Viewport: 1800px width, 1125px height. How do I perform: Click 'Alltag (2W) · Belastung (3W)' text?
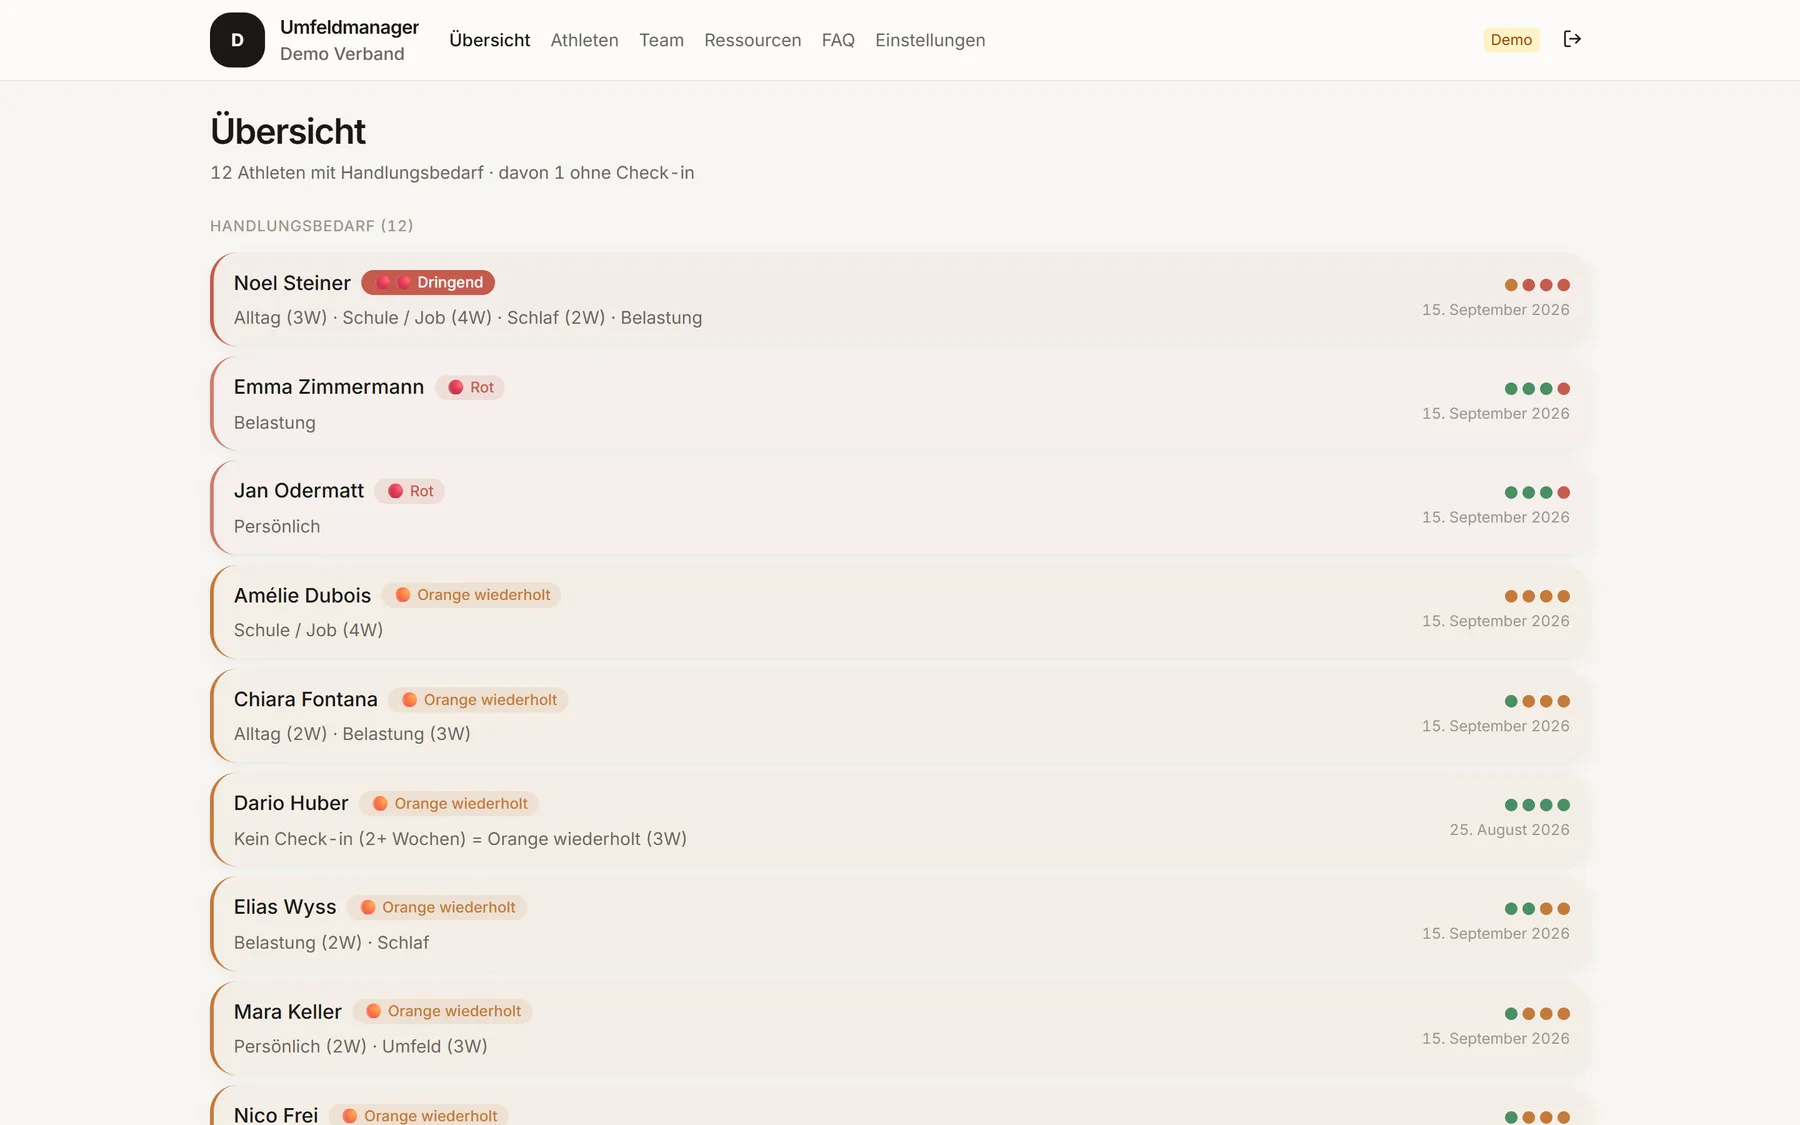(x=352, y=734)
